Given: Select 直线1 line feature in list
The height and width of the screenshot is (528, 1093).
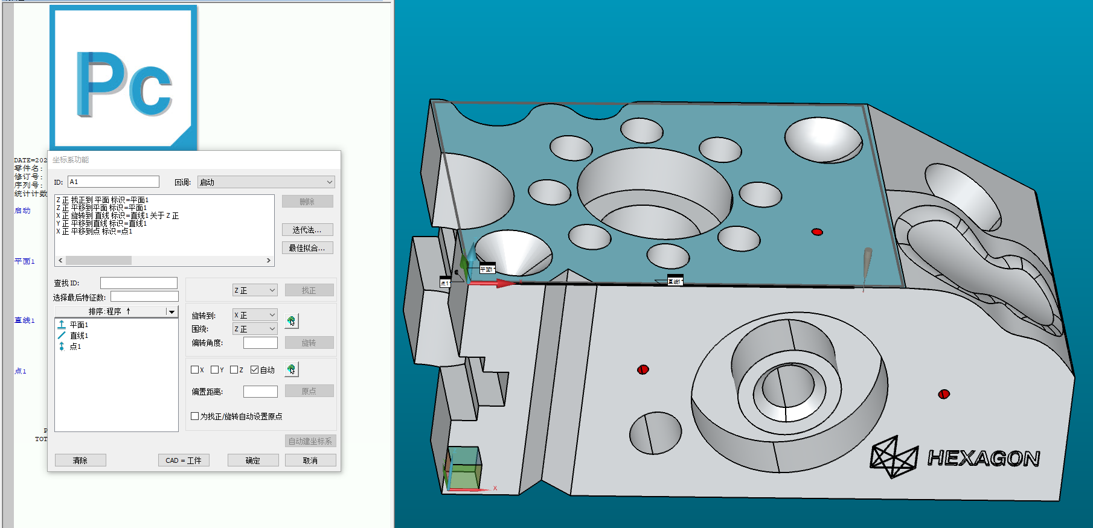Looking at the screenshot, I should 78,336.
